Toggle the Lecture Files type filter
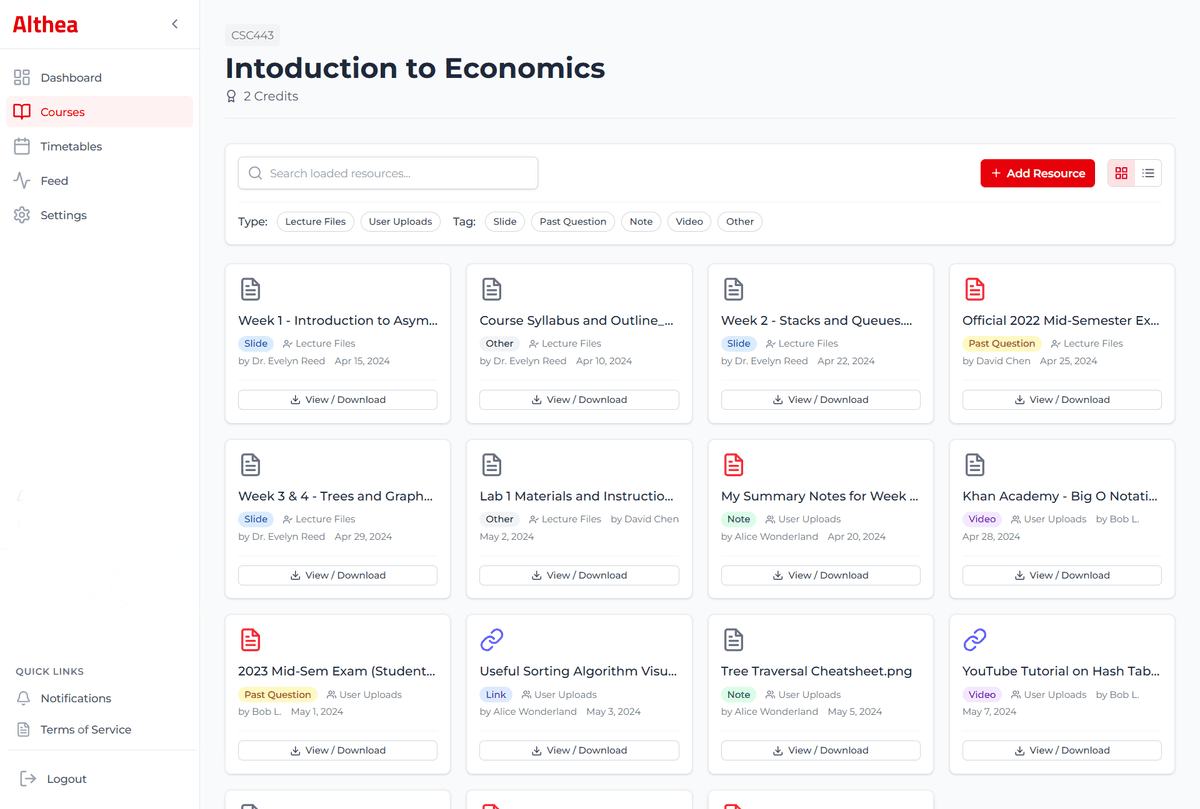The width and height of the screenshot is (1200, 809). pos(315,222)
